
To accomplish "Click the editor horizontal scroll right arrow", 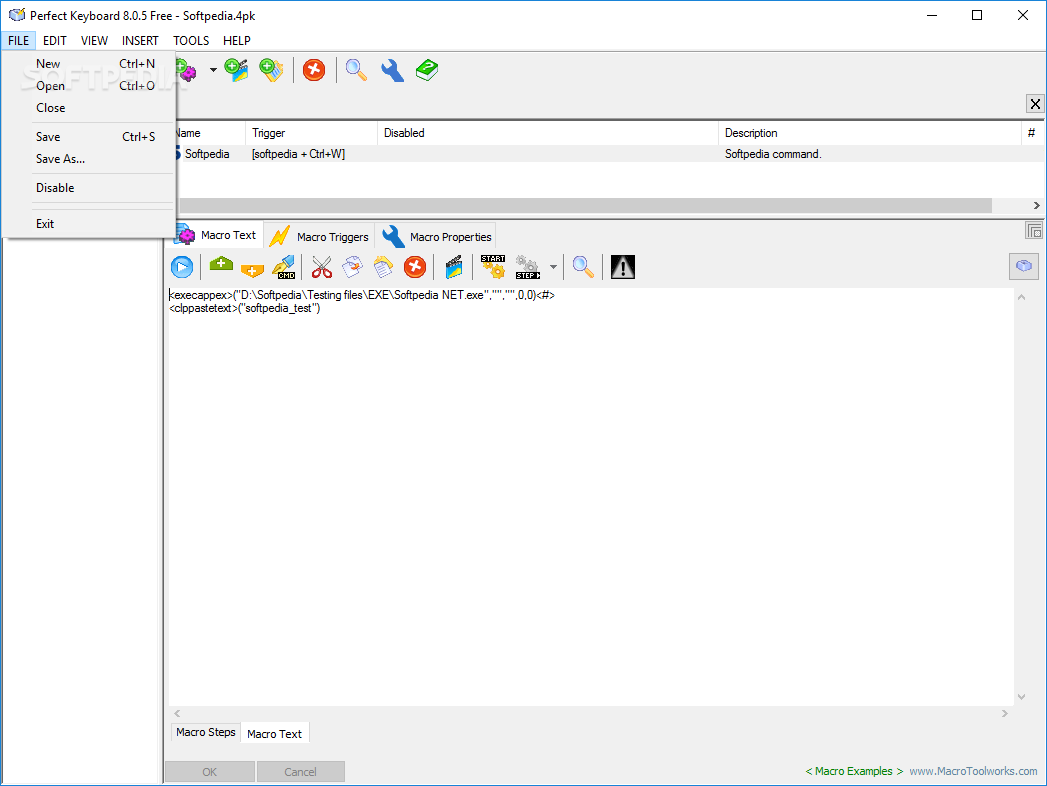I will point(1004,713).
